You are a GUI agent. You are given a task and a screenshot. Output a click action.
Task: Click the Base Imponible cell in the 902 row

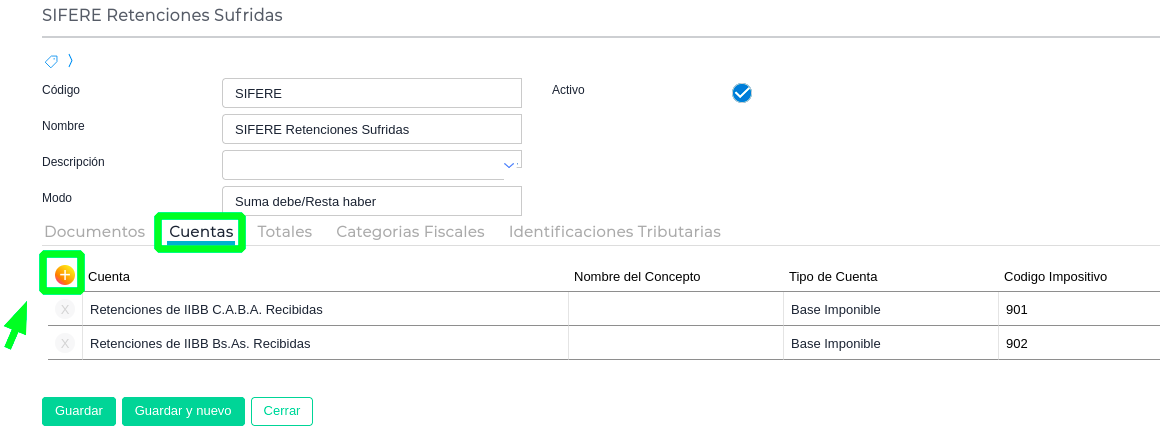[x=891, y=344]
